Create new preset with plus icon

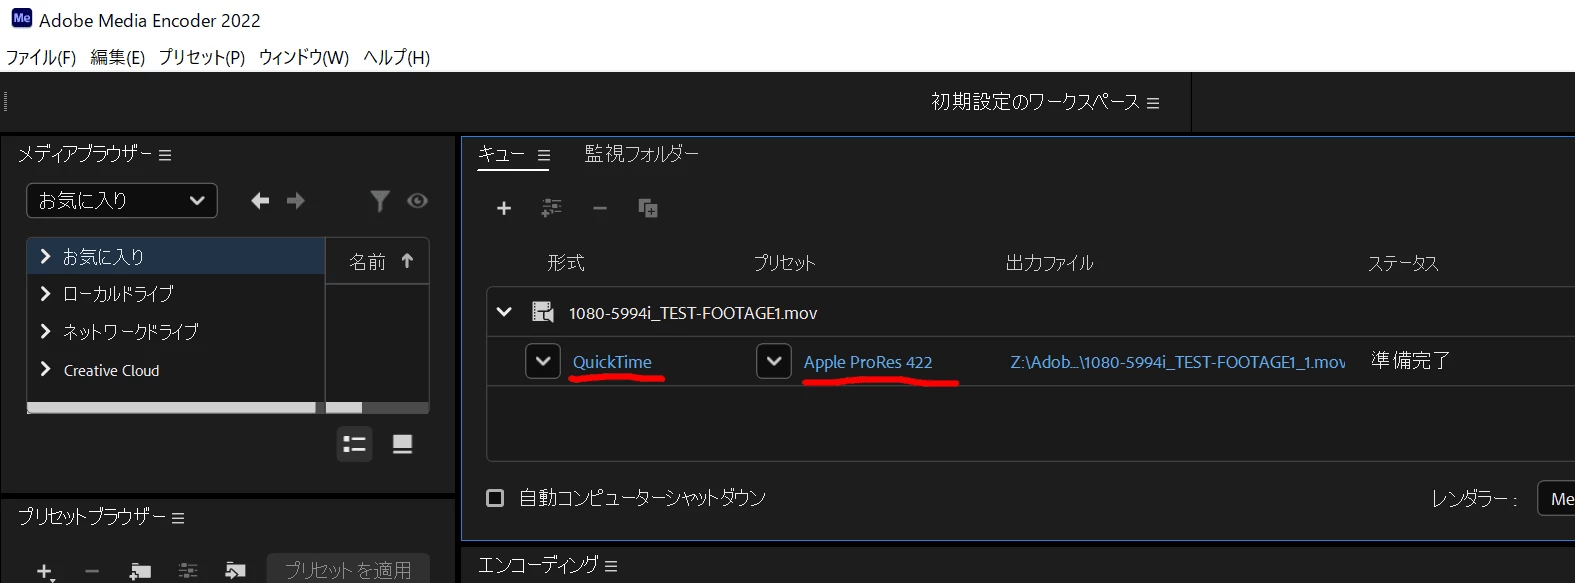click(44, 571)
